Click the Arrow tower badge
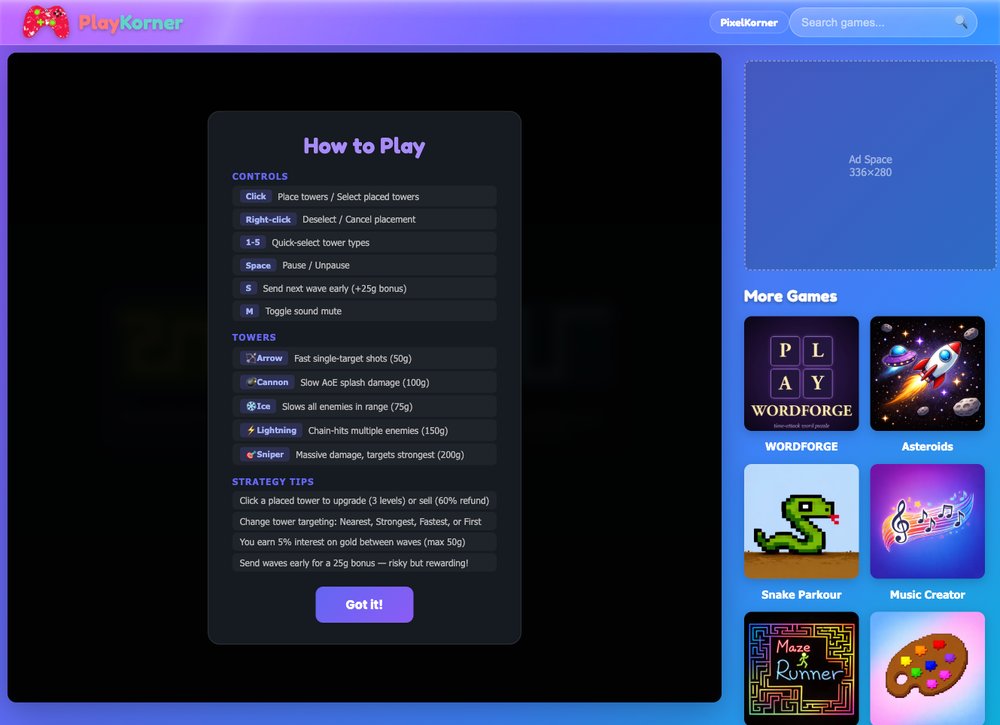Screen dimensions: 1000x725 264,358
